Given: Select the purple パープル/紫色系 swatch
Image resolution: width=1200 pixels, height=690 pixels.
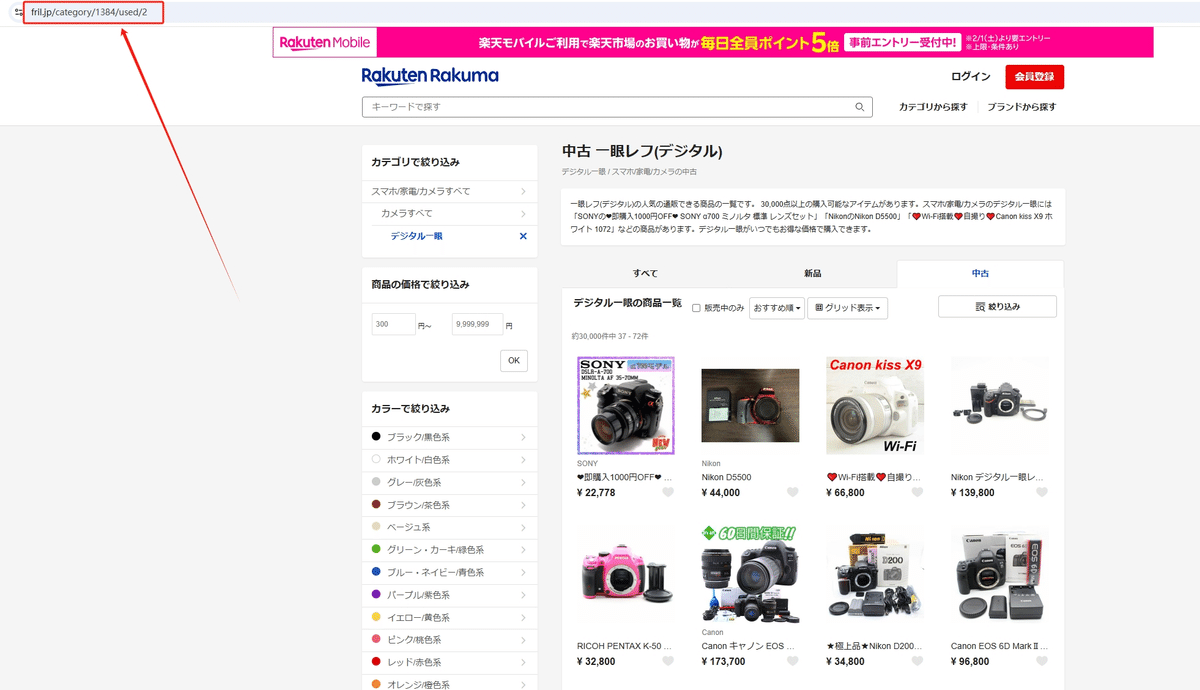Looking at the screenshot, I should (x=376, y=594).
